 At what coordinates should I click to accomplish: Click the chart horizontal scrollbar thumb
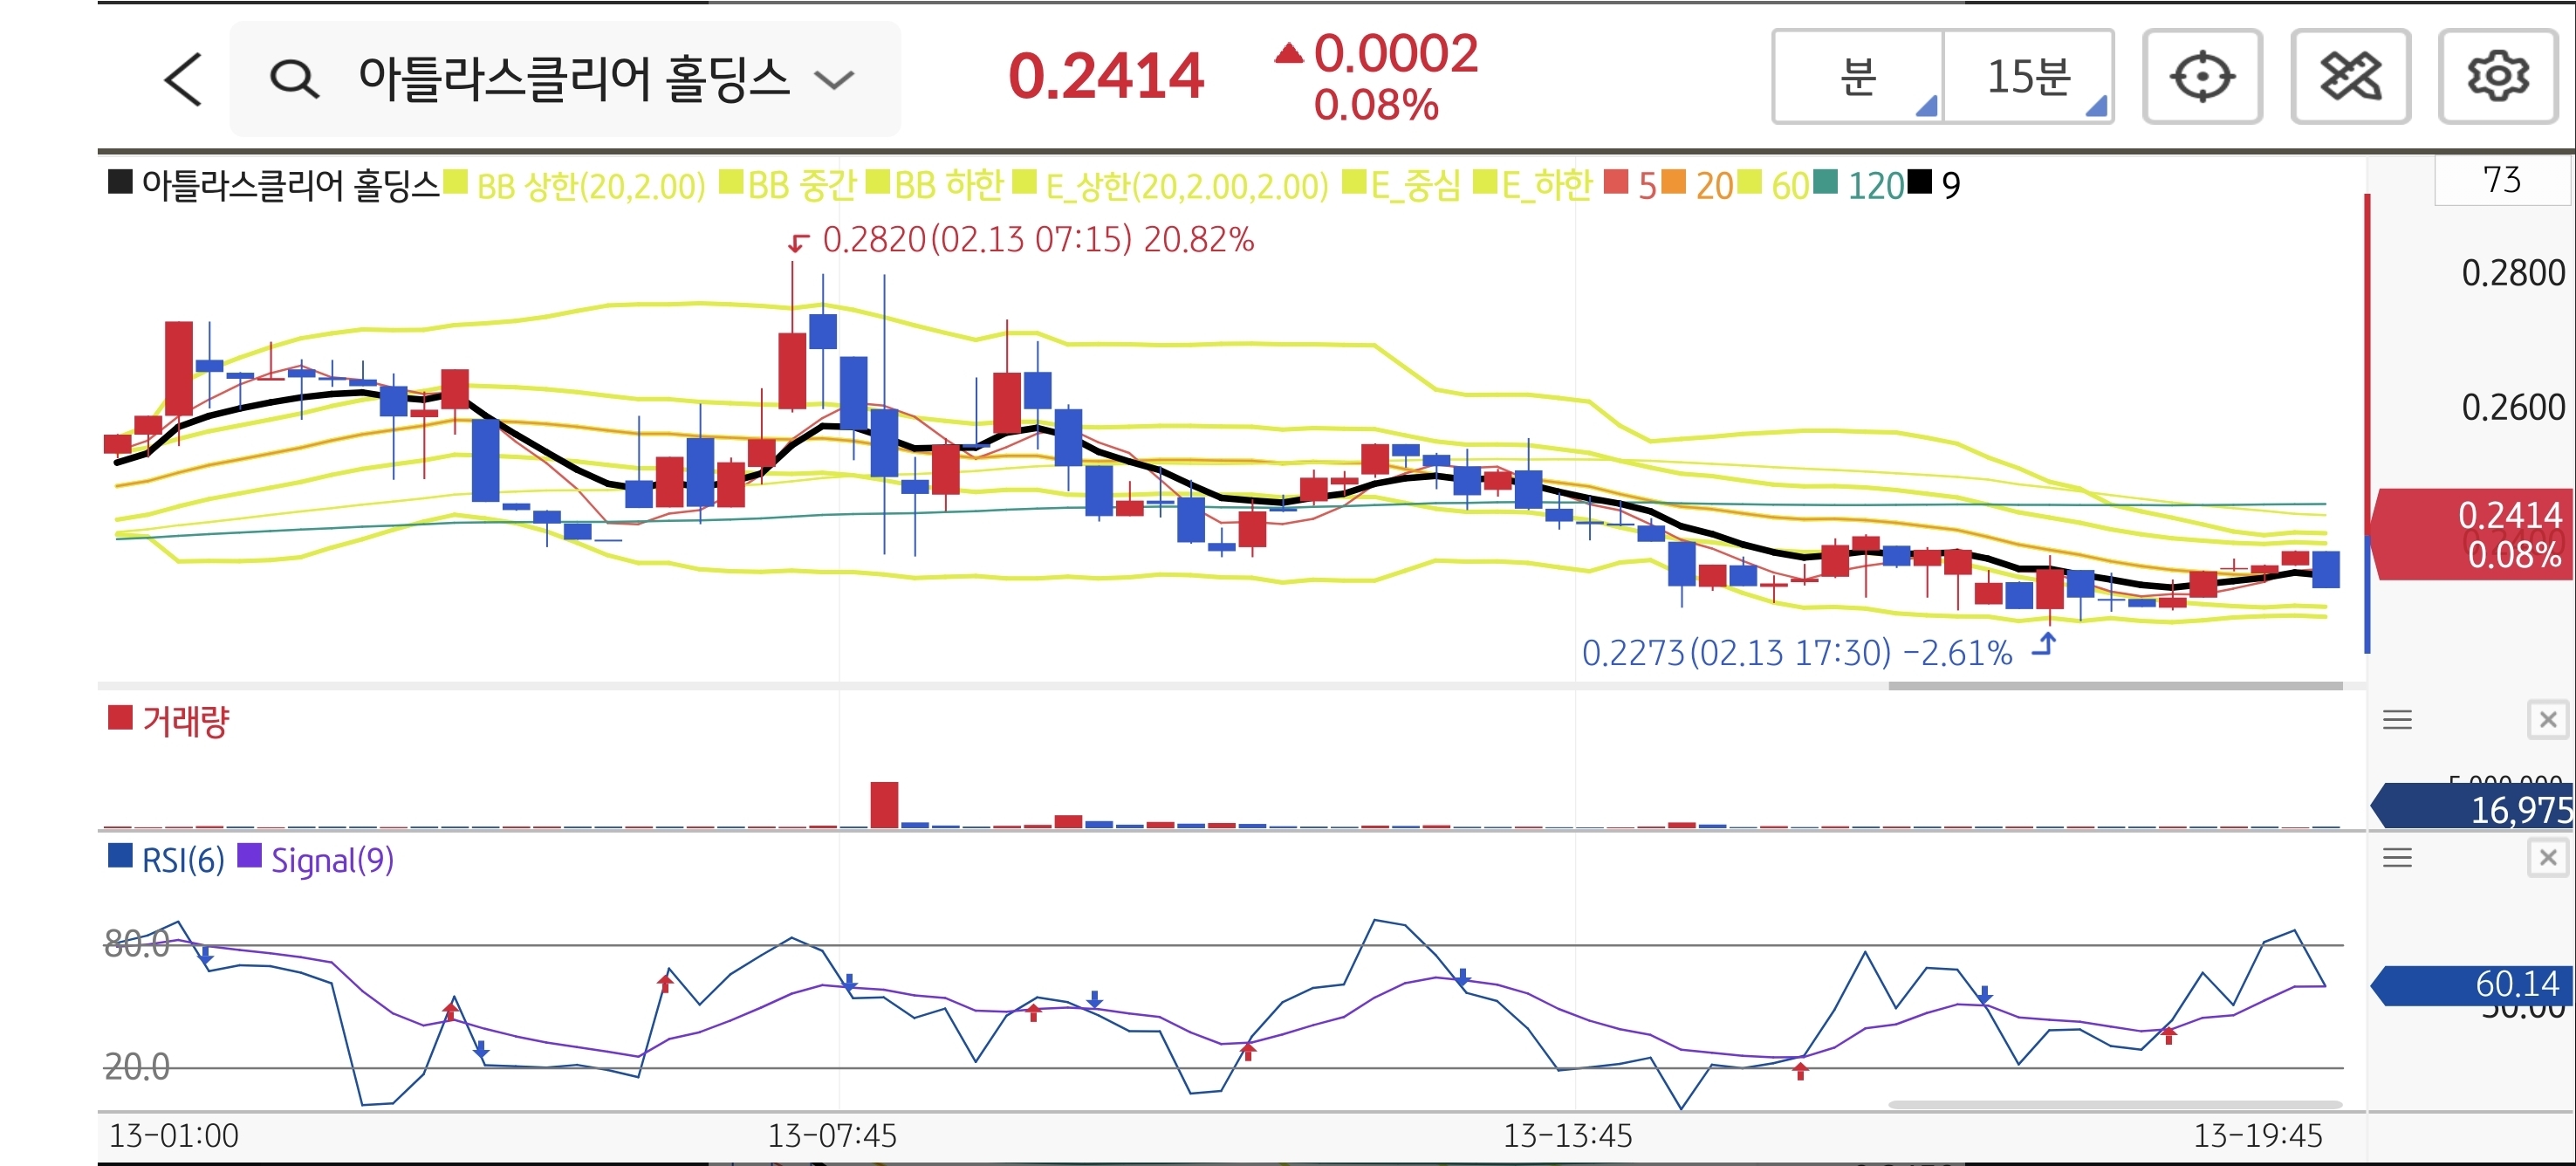[2114, 686]
